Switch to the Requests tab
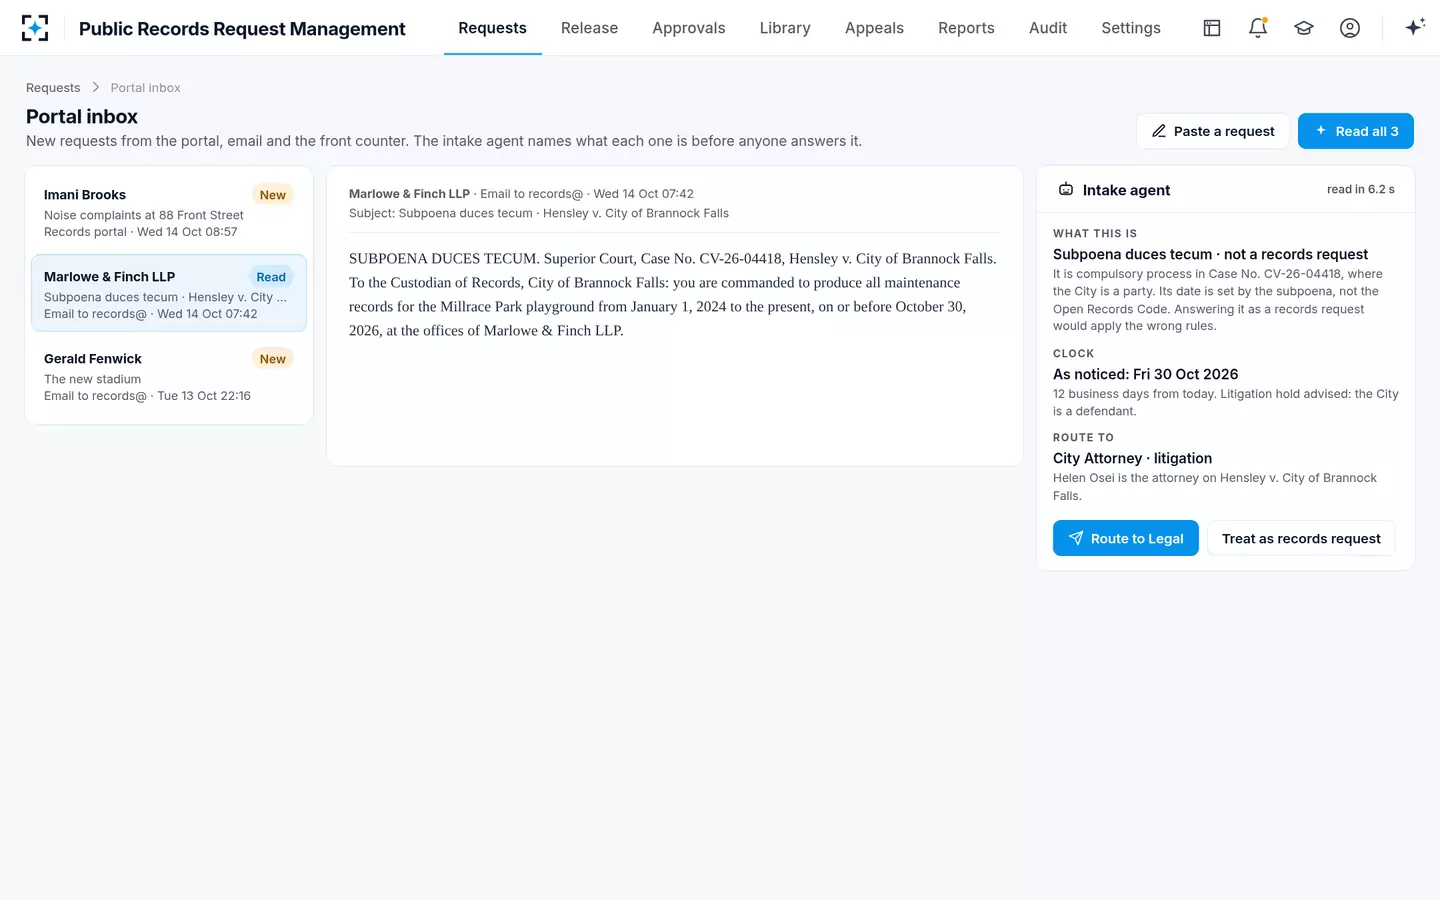 (x=492, y=28)
